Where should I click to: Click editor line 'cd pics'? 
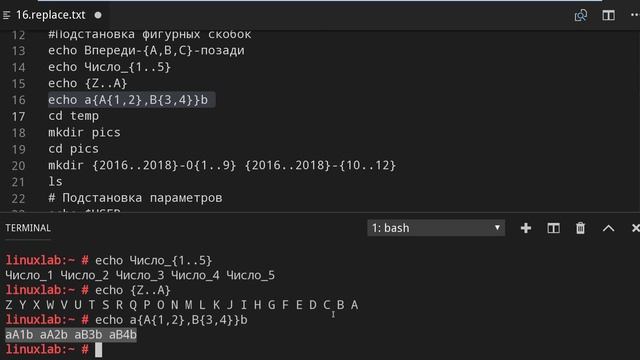tap(73, 149)
